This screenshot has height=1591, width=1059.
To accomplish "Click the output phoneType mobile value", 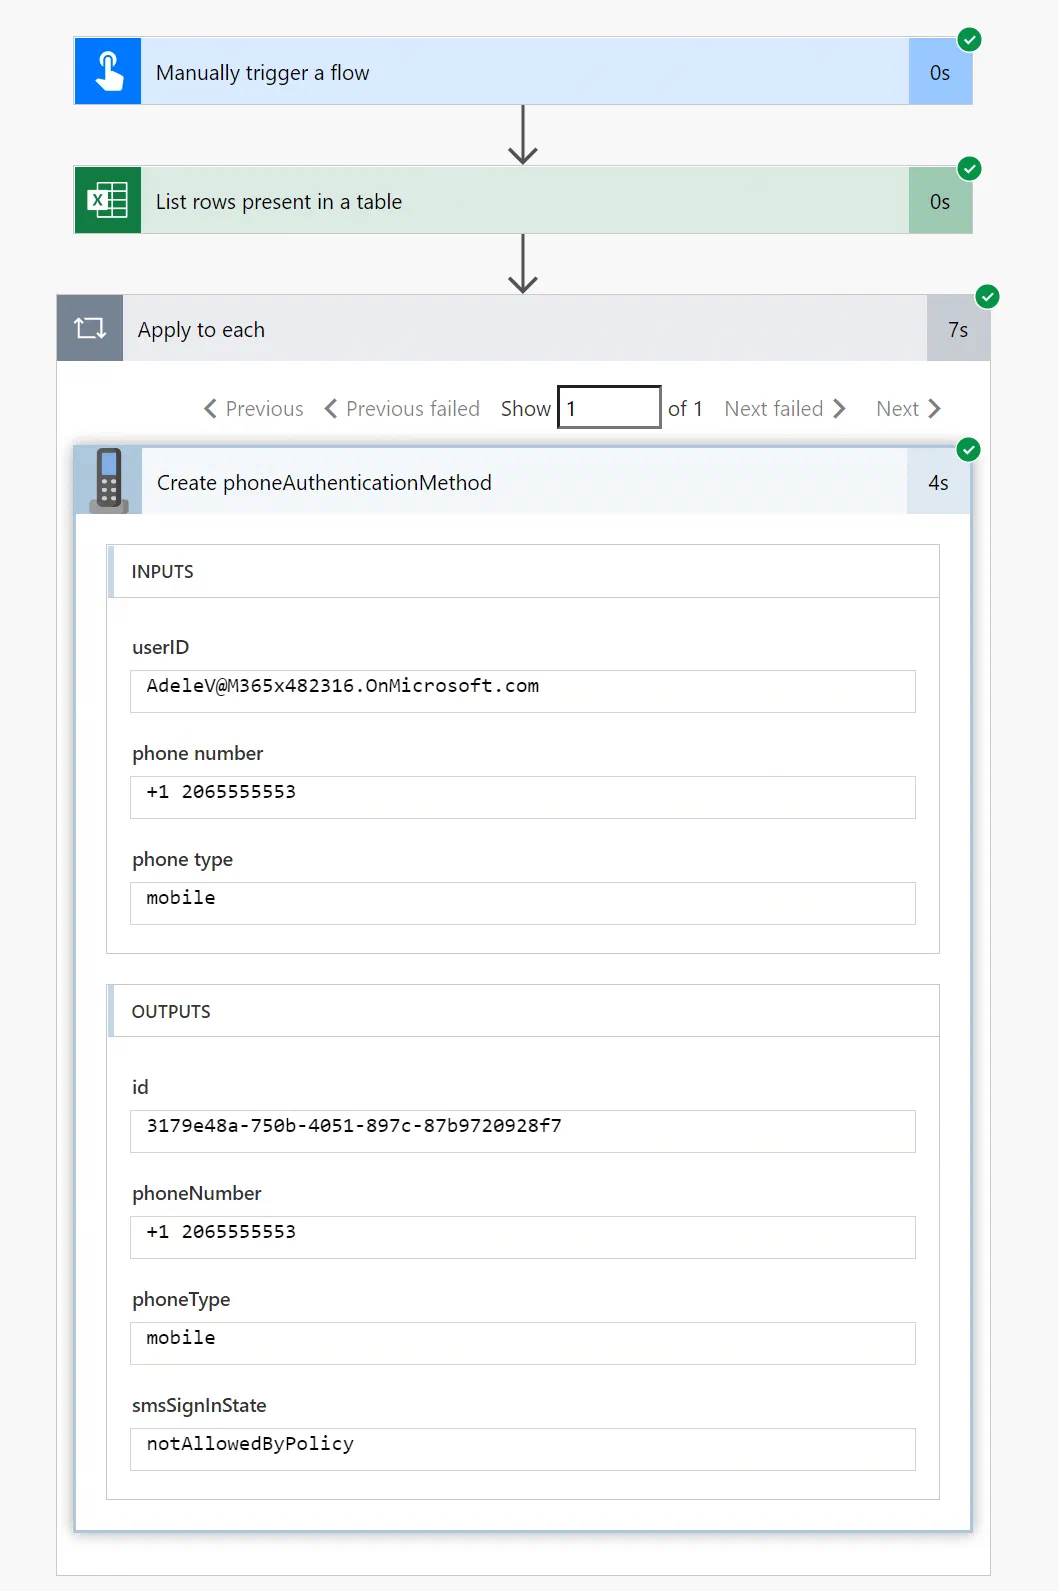I will coord(523,1343).
